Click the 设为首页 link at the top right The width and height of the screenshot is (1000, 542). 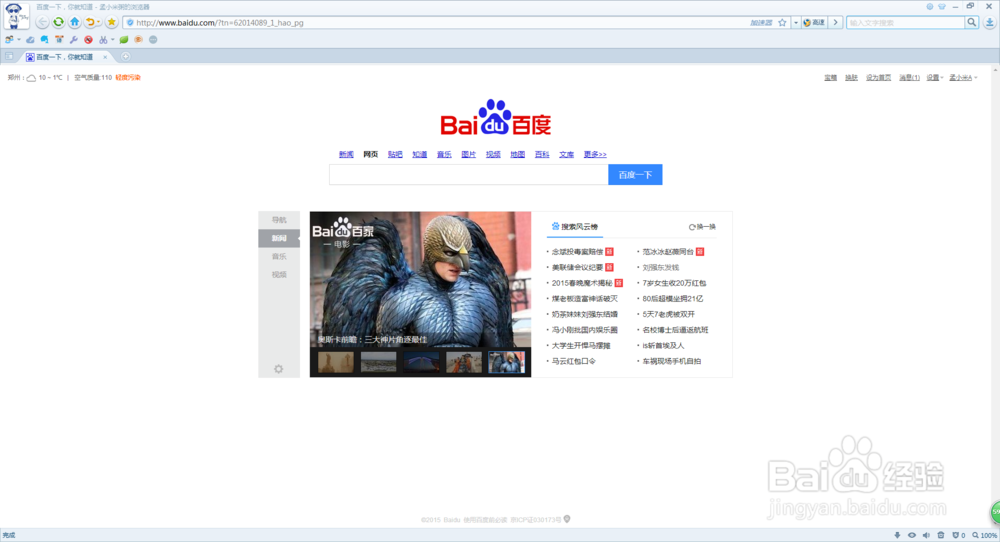878,78
